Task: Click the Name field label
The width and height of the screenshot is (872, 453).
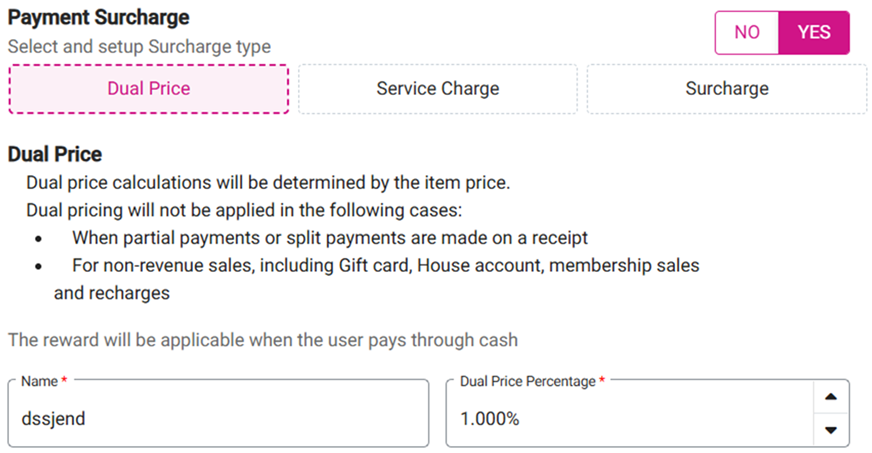Action: [x=40, y=382]
